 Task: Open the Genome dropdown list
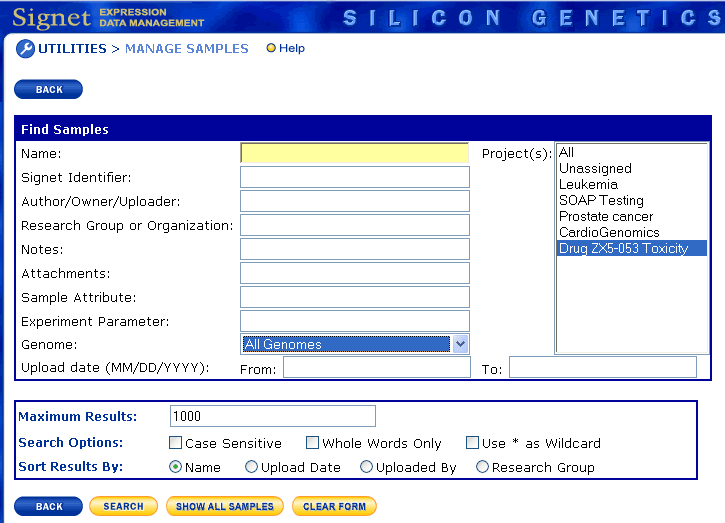(x=460, y=344)
